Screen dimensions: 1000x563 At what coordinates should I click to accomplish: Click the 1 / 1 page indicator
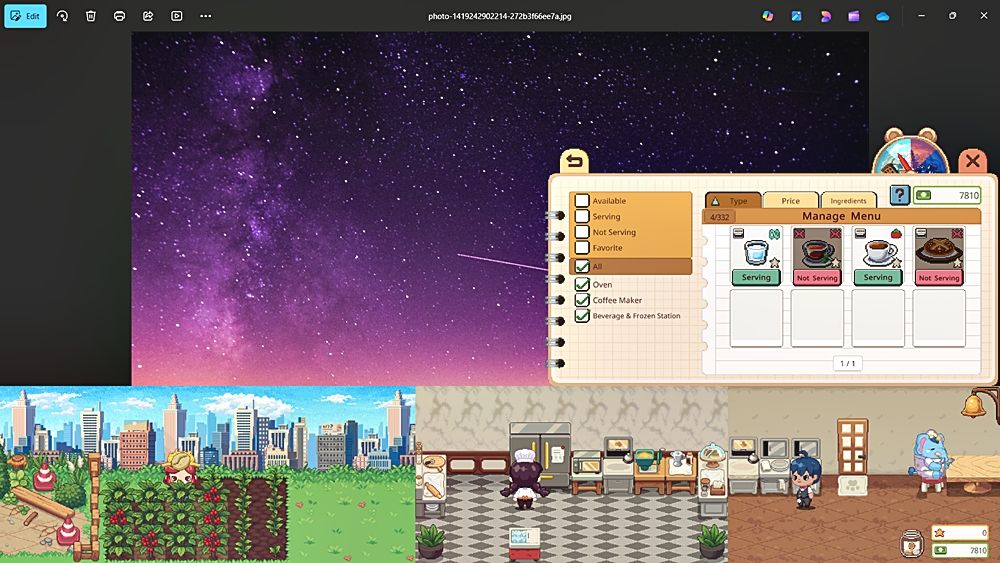(x=848, y=363)
